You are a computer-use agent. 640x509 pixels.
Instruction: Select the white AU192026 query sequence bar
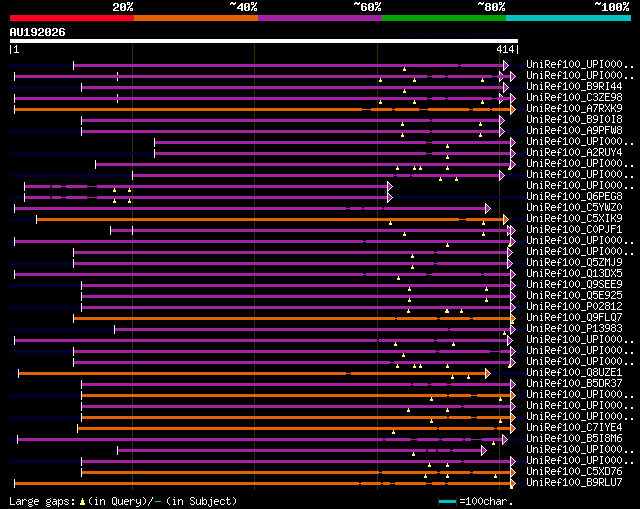point(264,41)
